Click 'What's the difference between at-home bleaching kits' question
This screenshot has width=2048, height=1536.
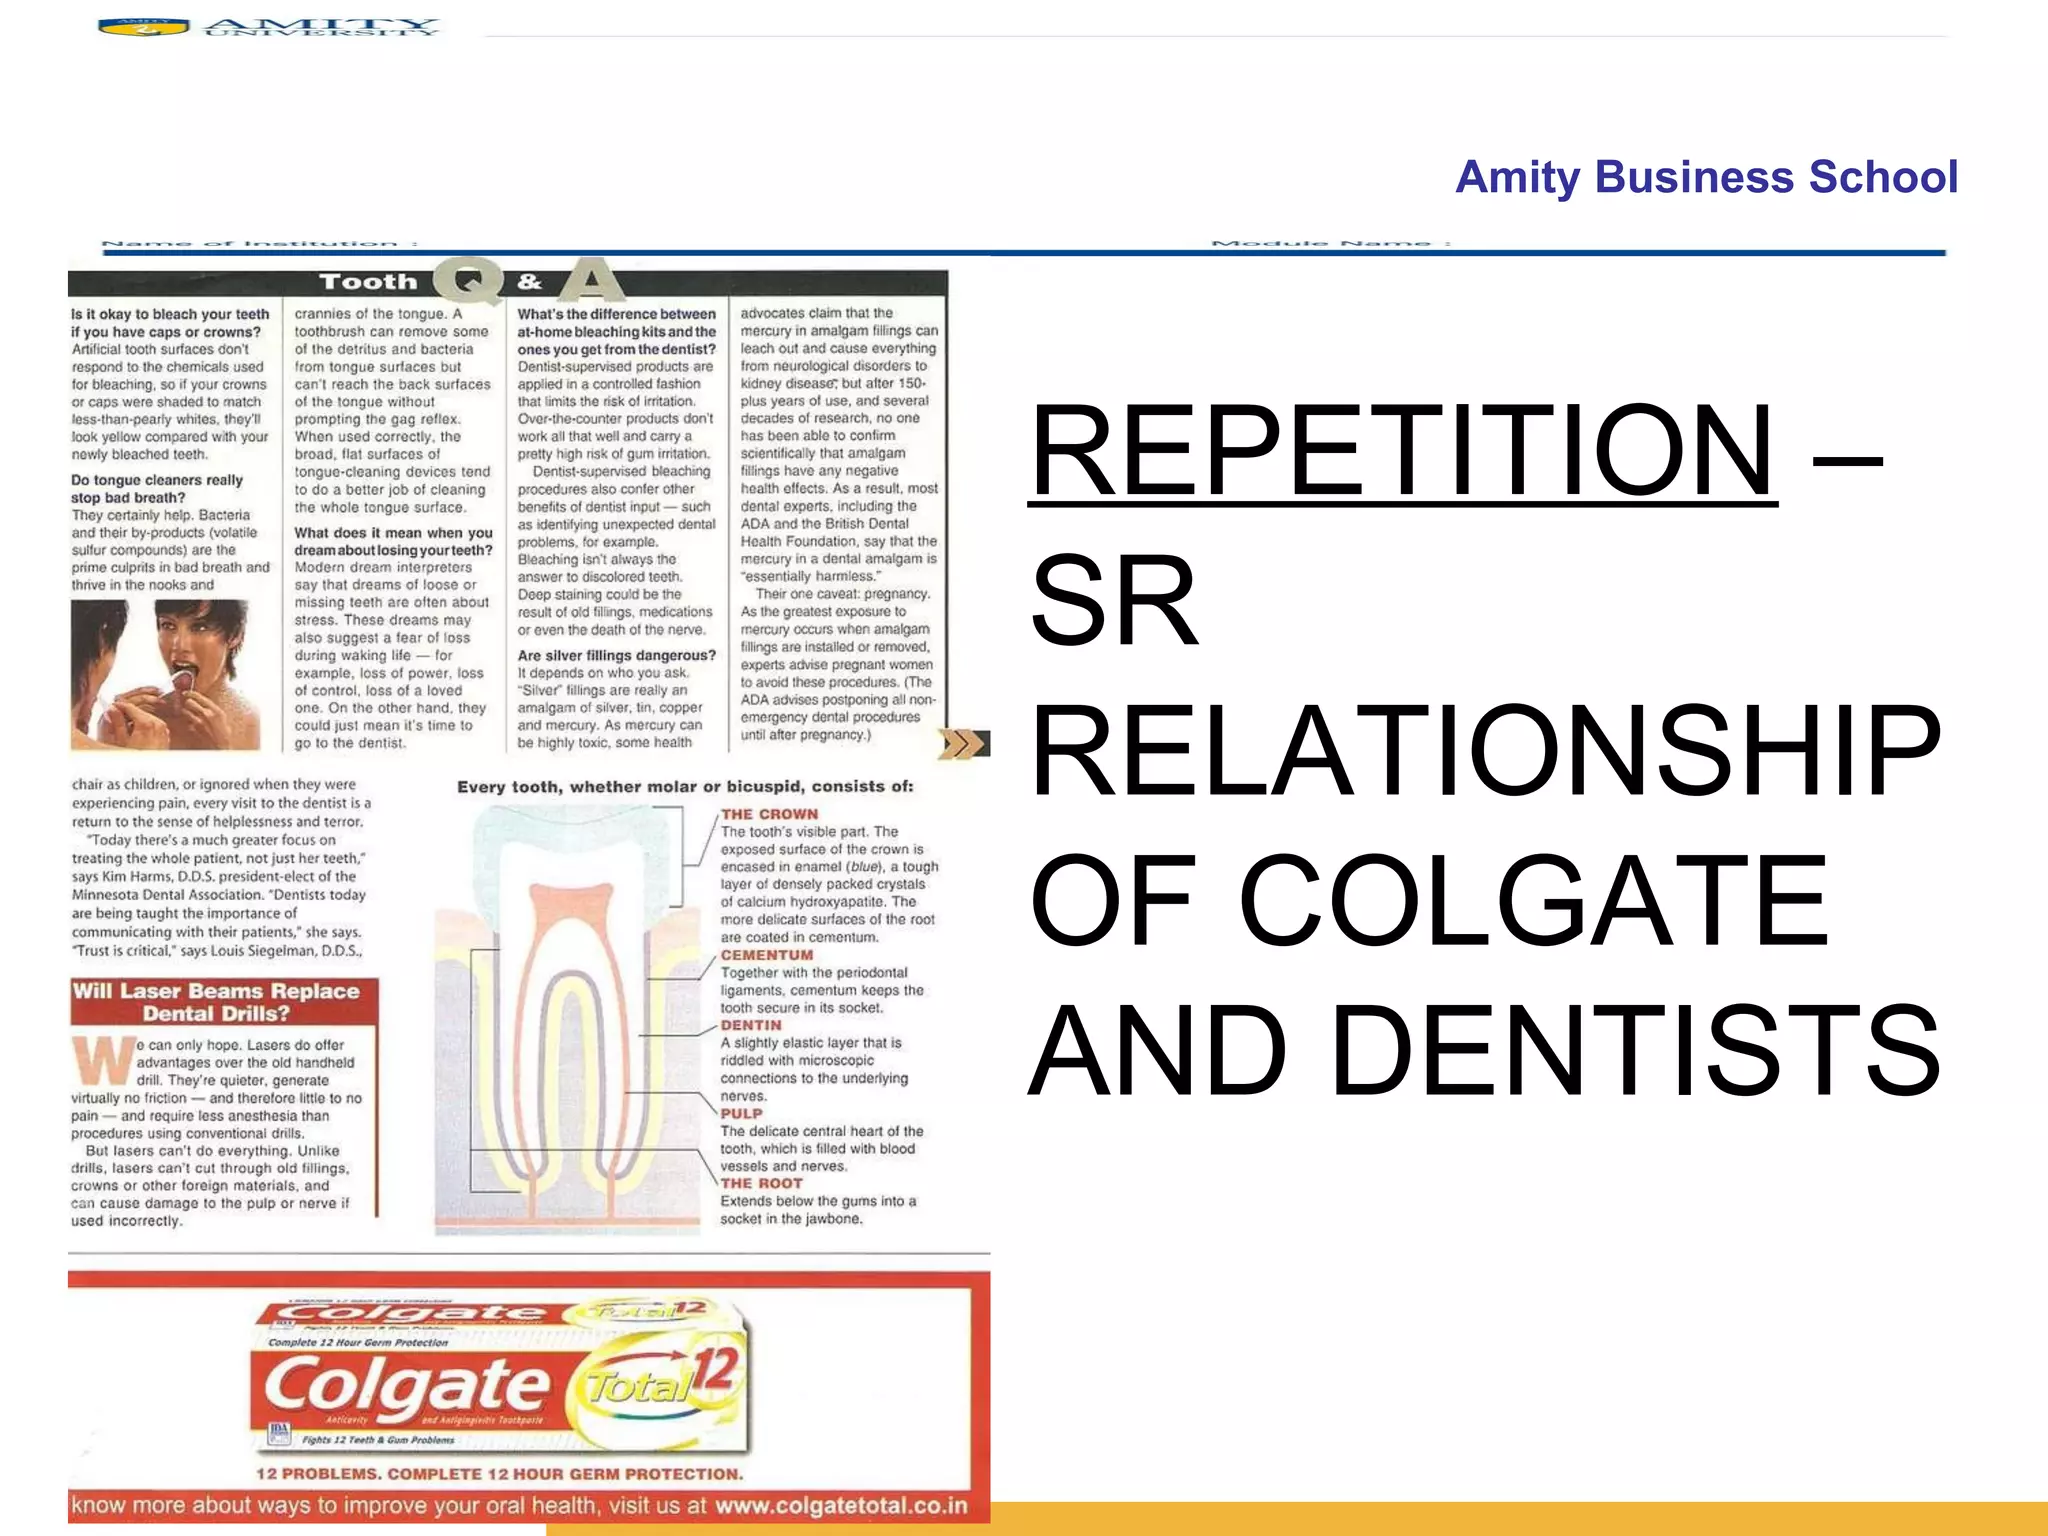pos(616,332)
